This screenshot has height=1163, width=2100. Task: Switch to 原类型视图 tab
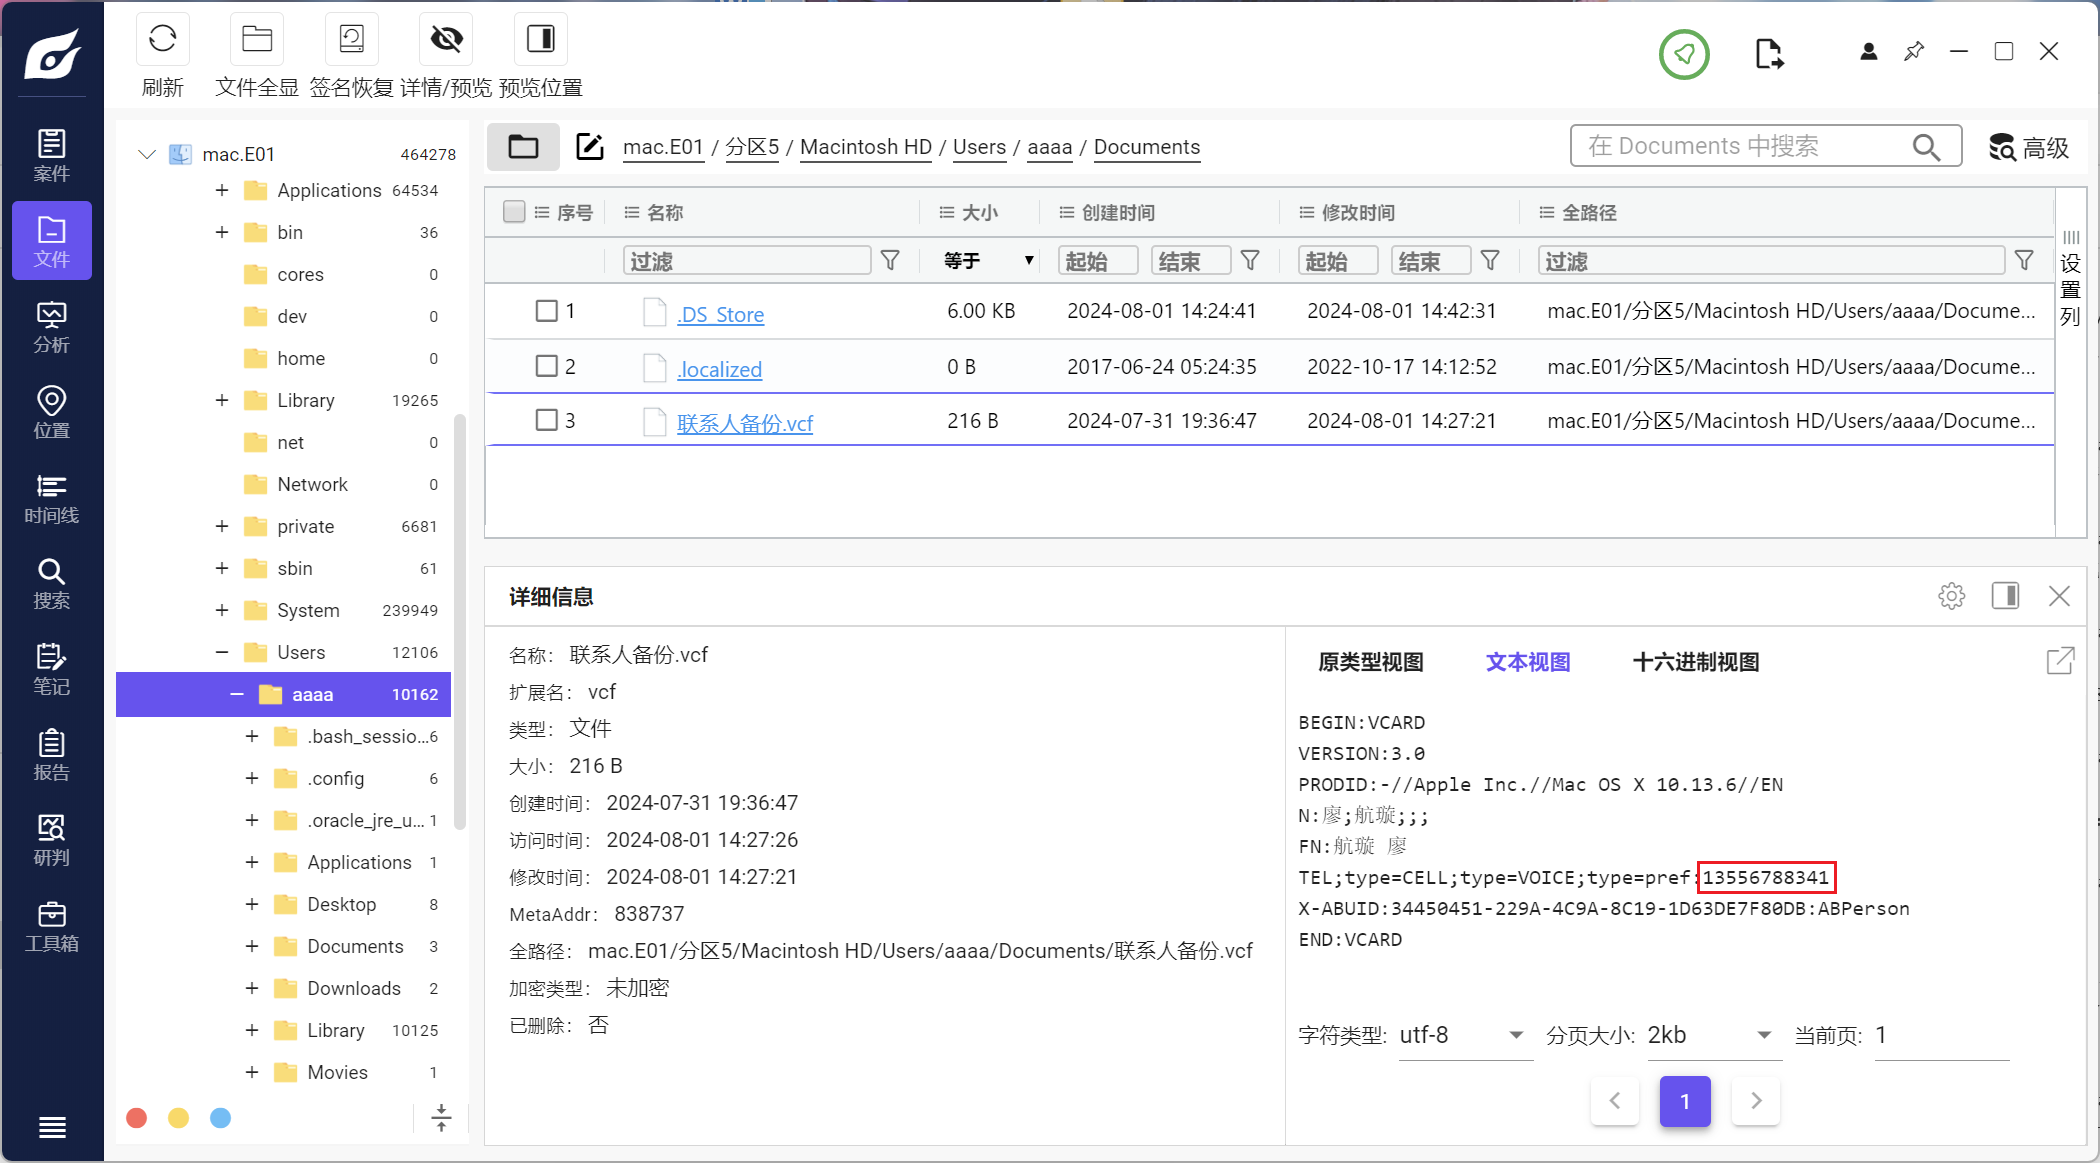coord(1370,661)
